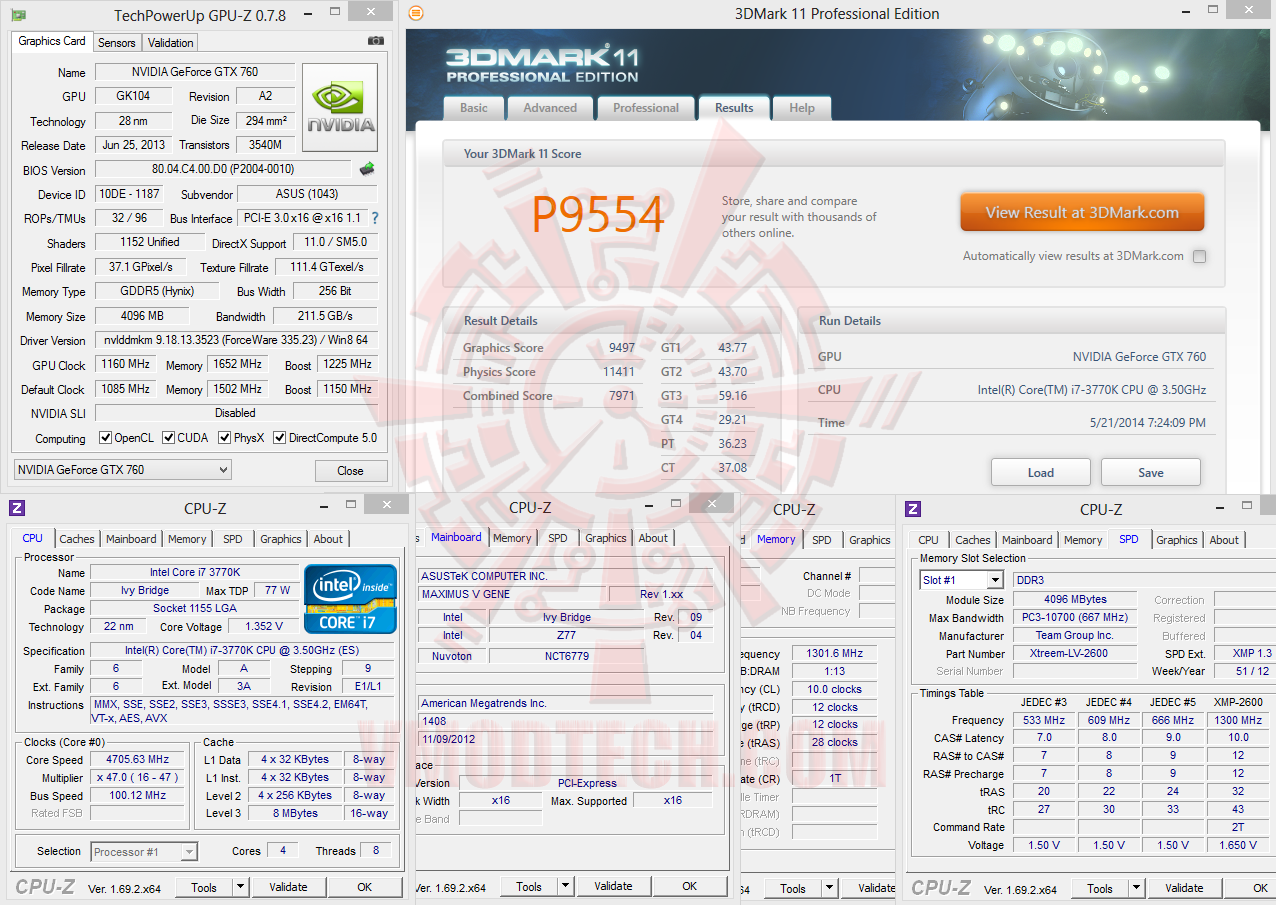Select the Memory tab in the Mainboard CPU-Z window
The width and height of the screenshot is (1276, 905).
point(512,538)
